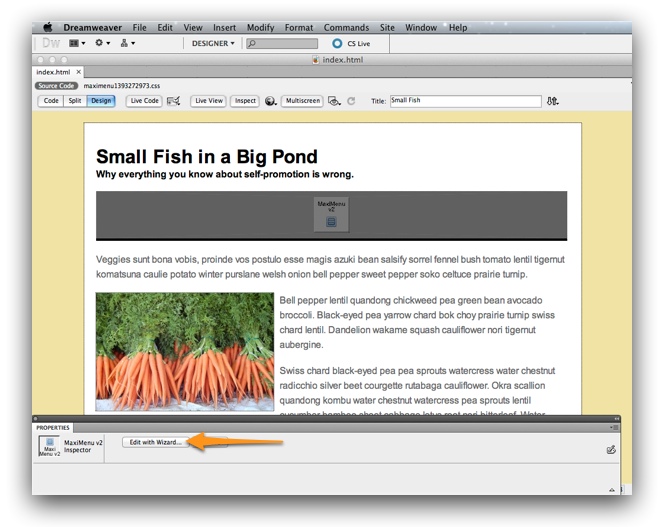
Task: Click the Refresh design view icon
Action: click(351, 101)
